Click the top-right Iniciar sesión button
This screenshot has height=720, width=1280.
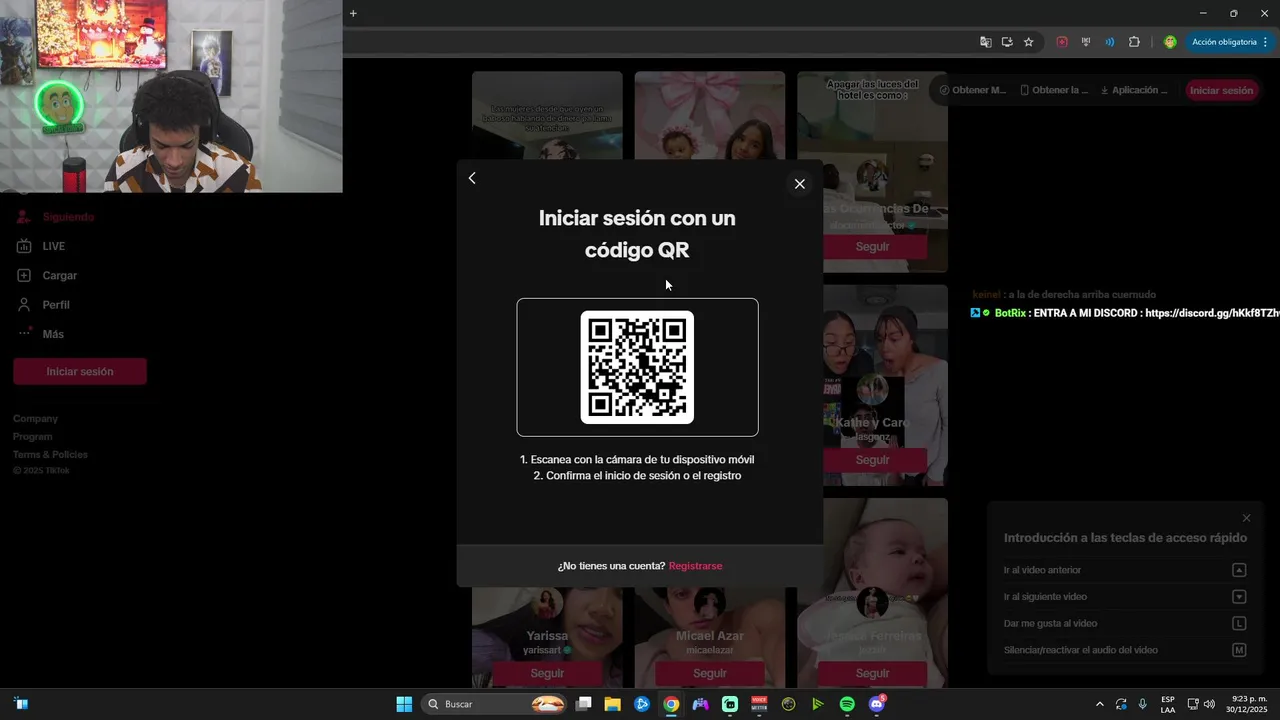pyautogui.click(x=1221, y=90)
